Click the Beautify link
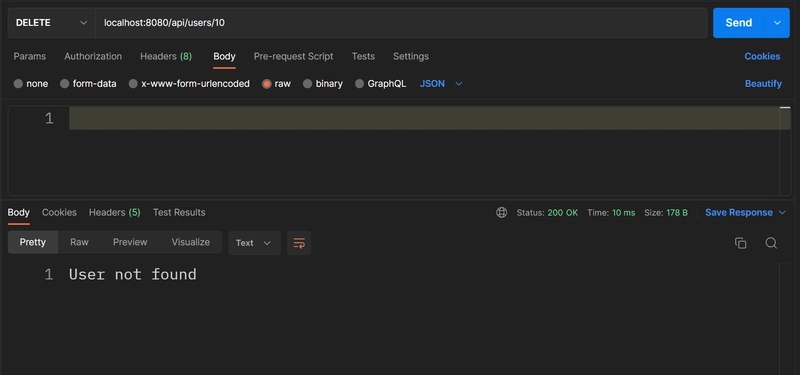 pyautogui.click(x=763, y=84)
